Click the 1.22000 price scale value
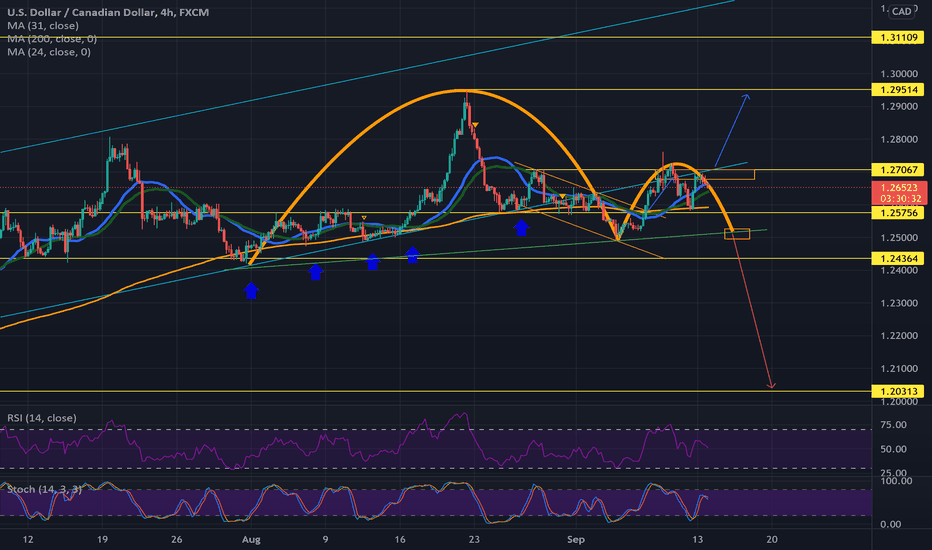932x550 pixels. (899, 336)
